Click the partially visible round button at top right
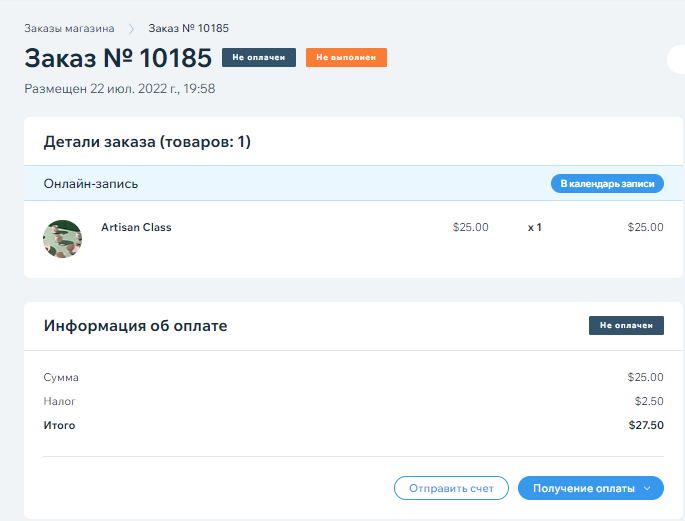The image size is (685, 521). click(677, 59)
